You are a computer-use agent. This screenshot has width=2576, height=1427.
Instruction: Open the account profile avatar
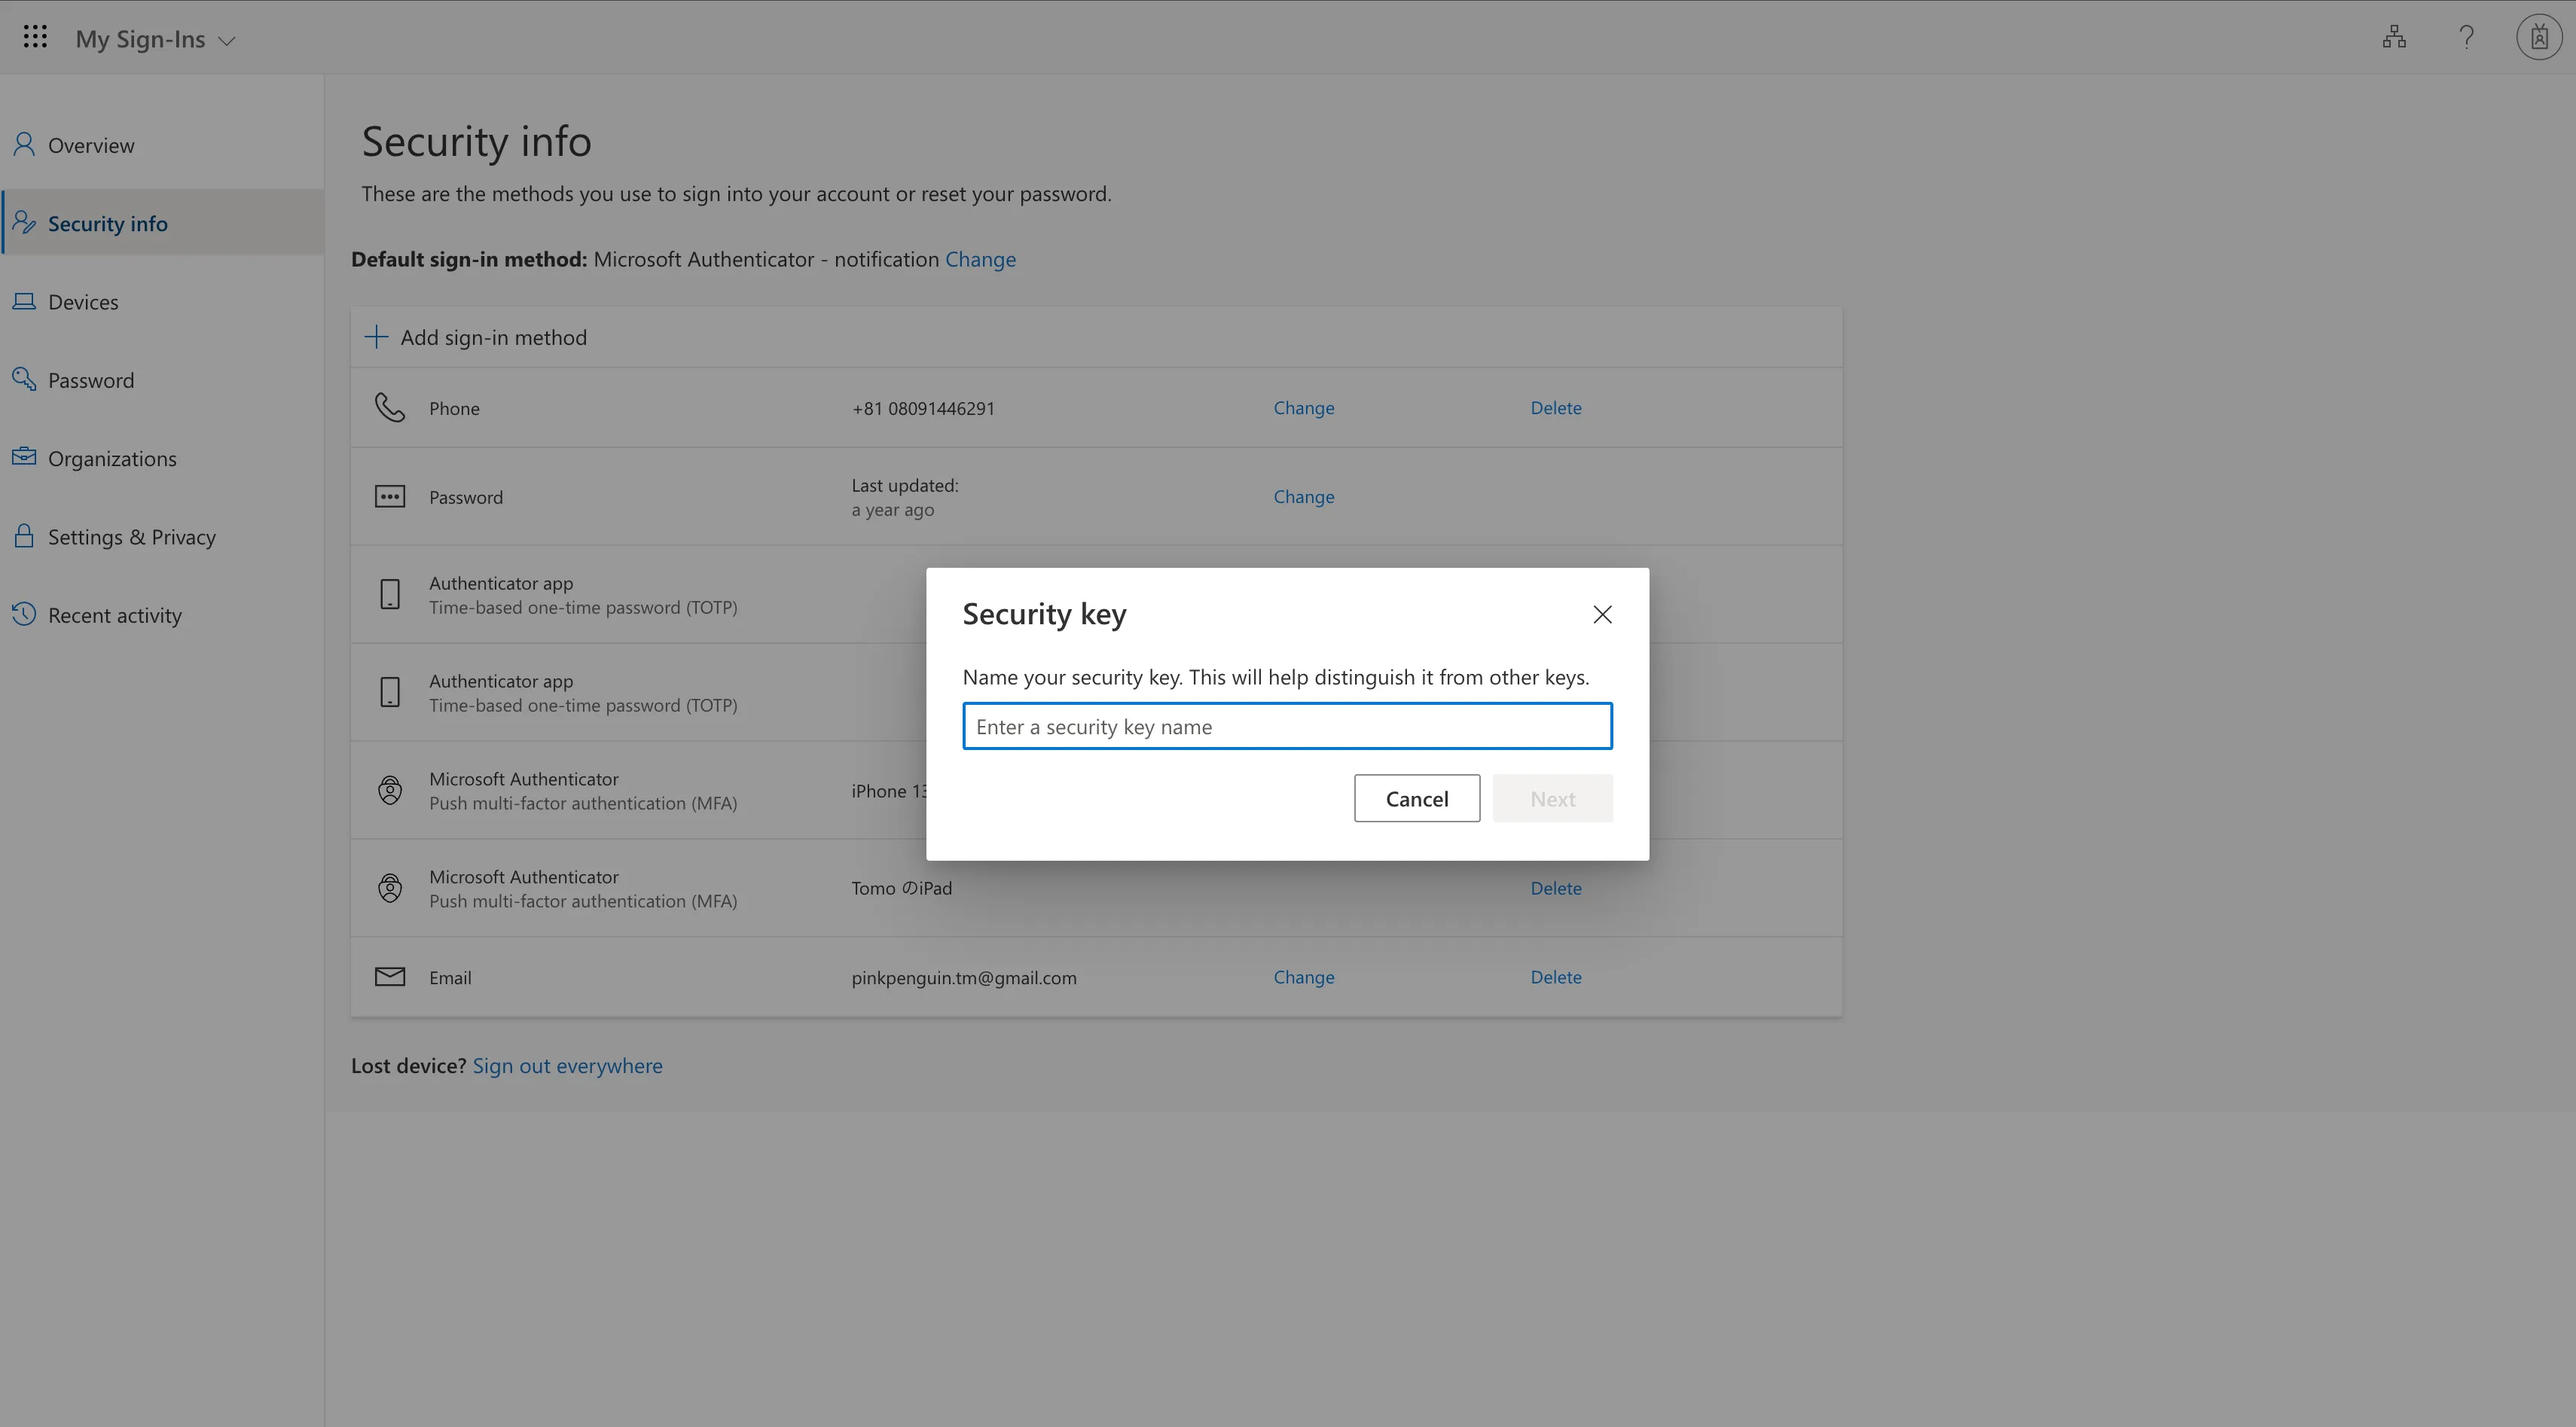(2538, 38)
